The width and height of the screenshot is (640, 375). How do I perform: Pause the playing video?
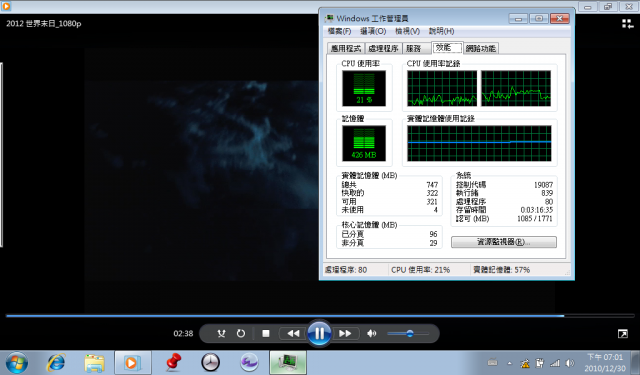click(319, 333)
